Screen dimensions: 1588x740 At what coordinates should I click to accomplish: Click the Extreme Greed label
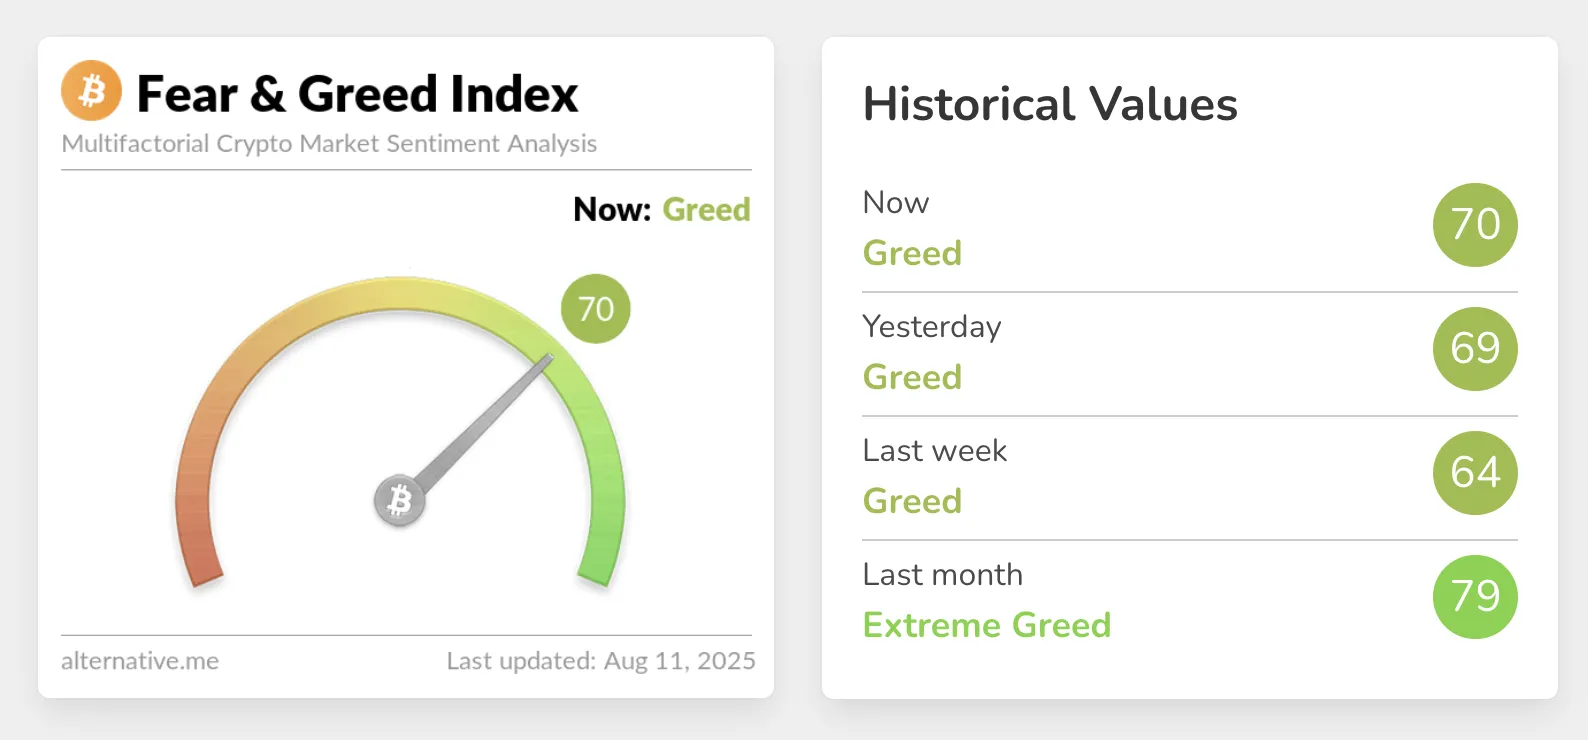click(x=987, y=625)
